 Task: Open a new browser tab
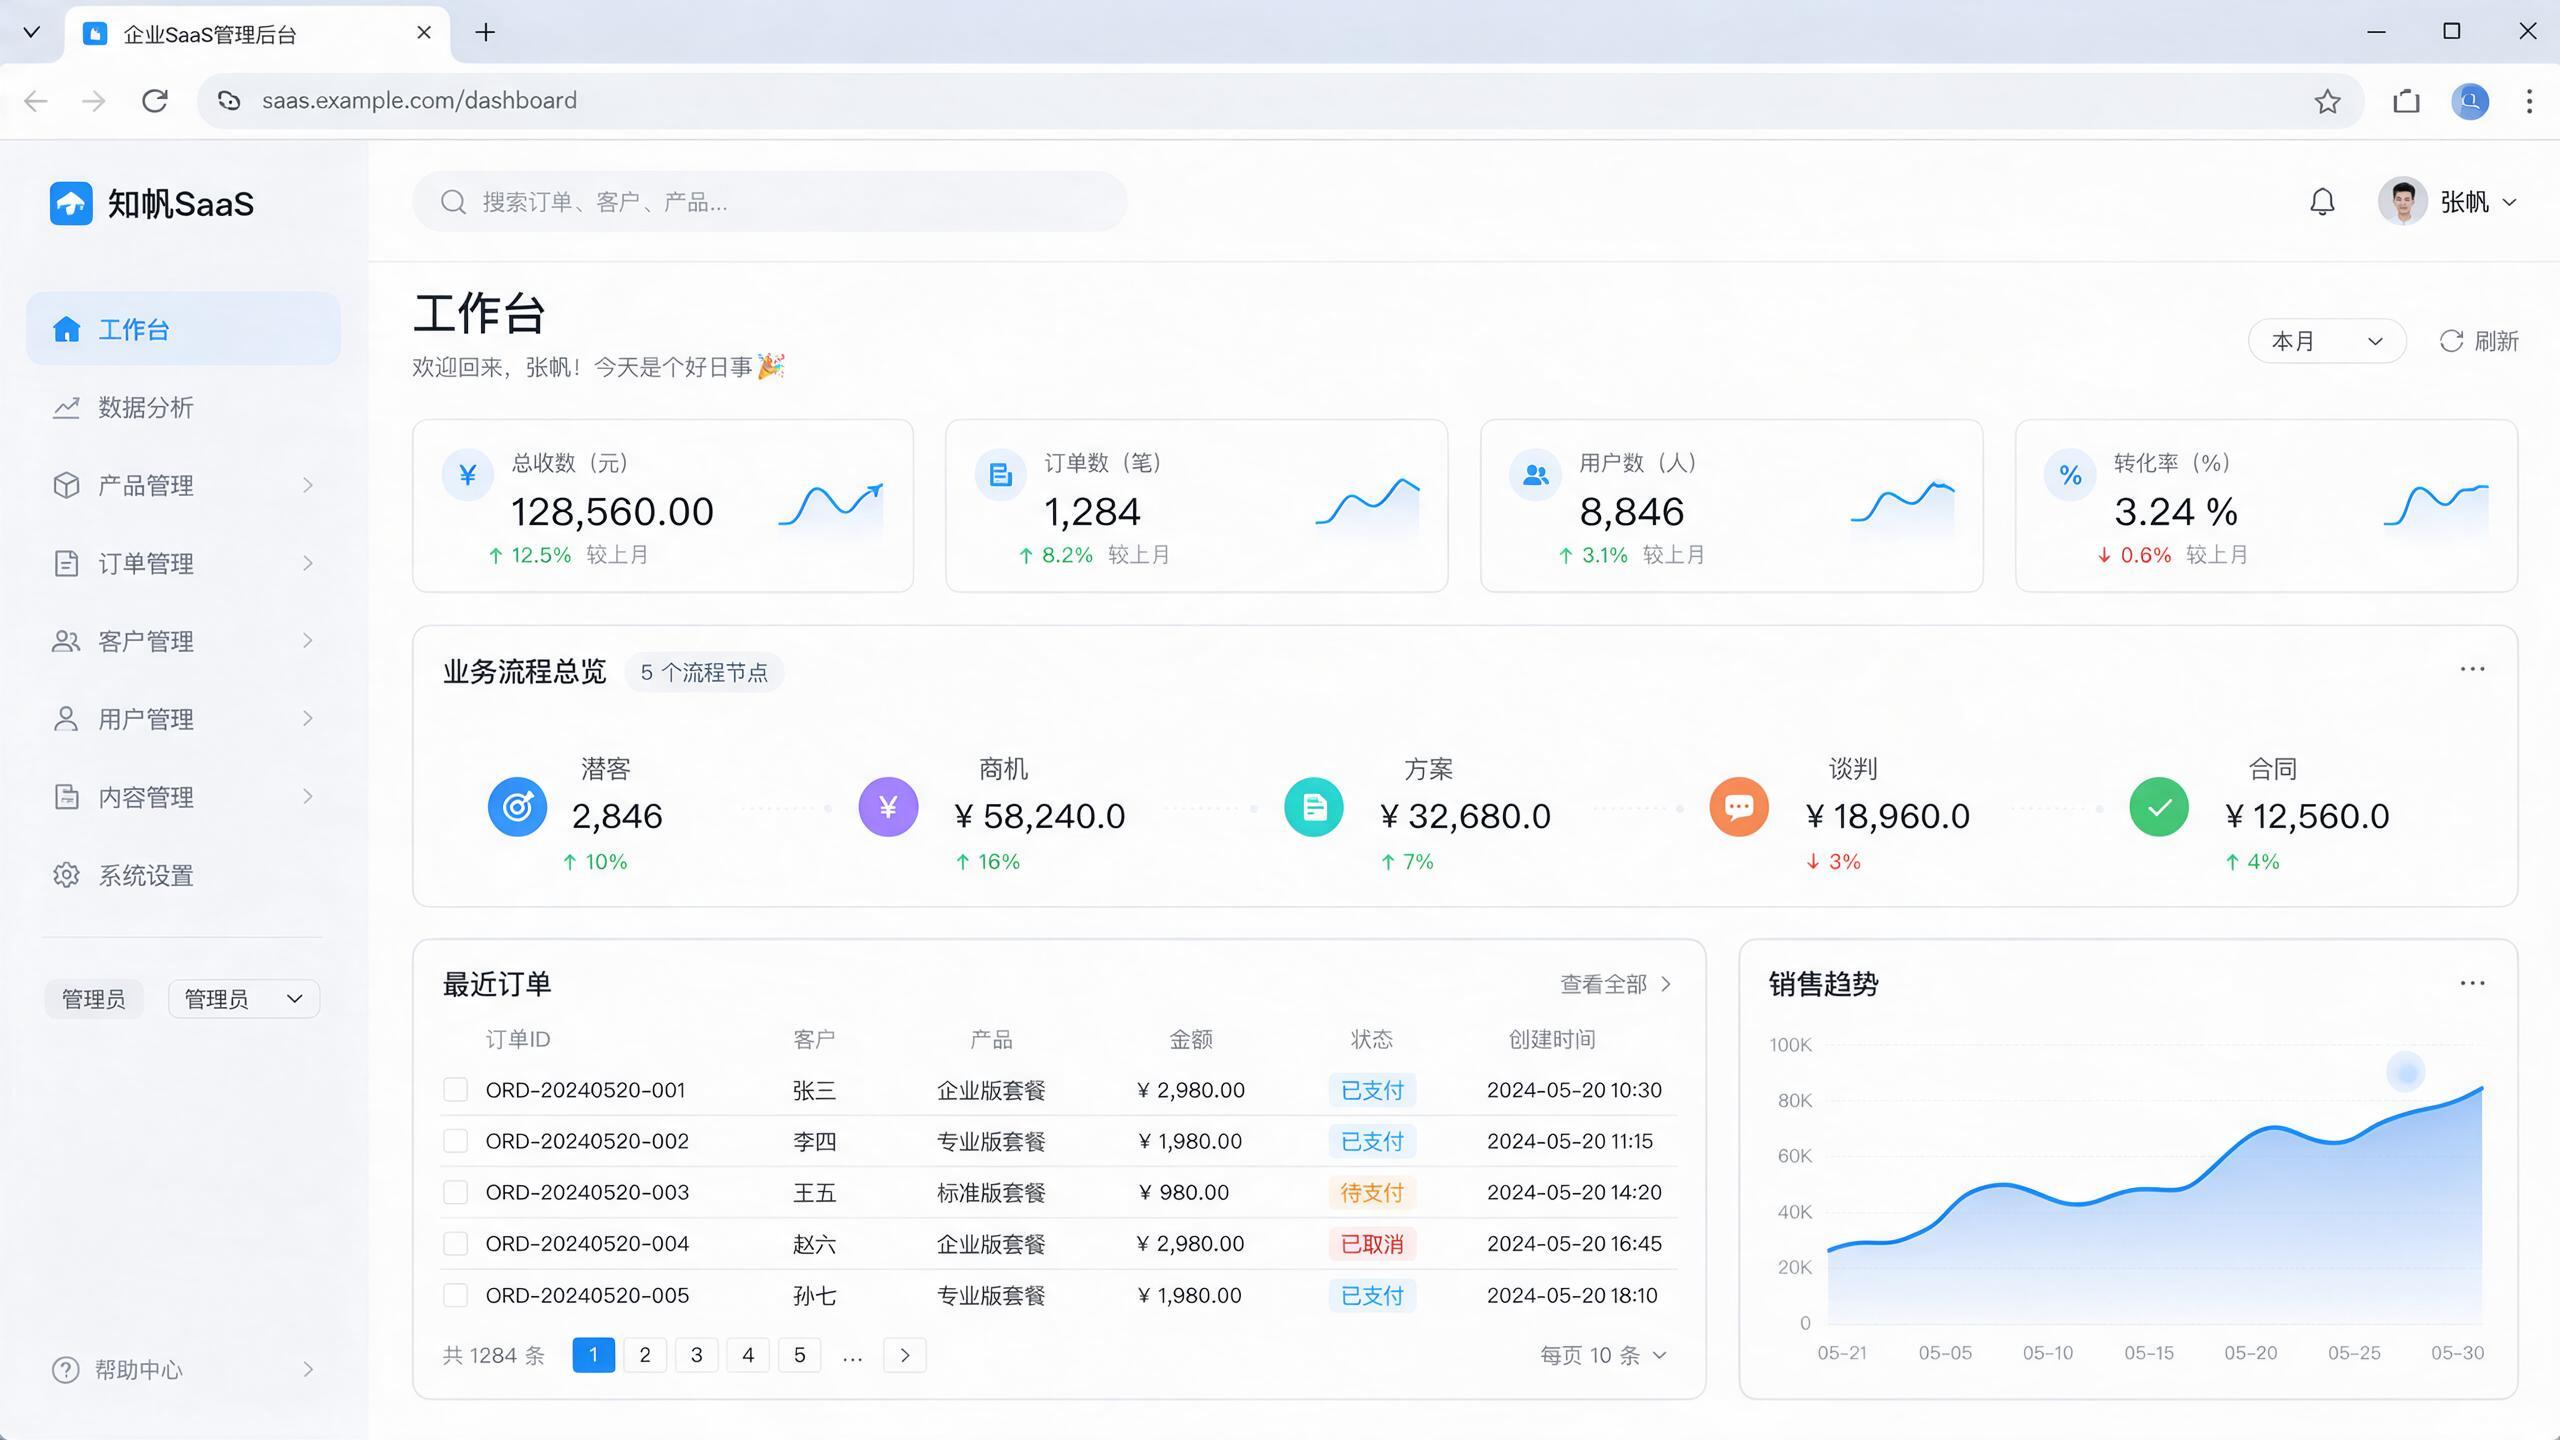(485, 32)
